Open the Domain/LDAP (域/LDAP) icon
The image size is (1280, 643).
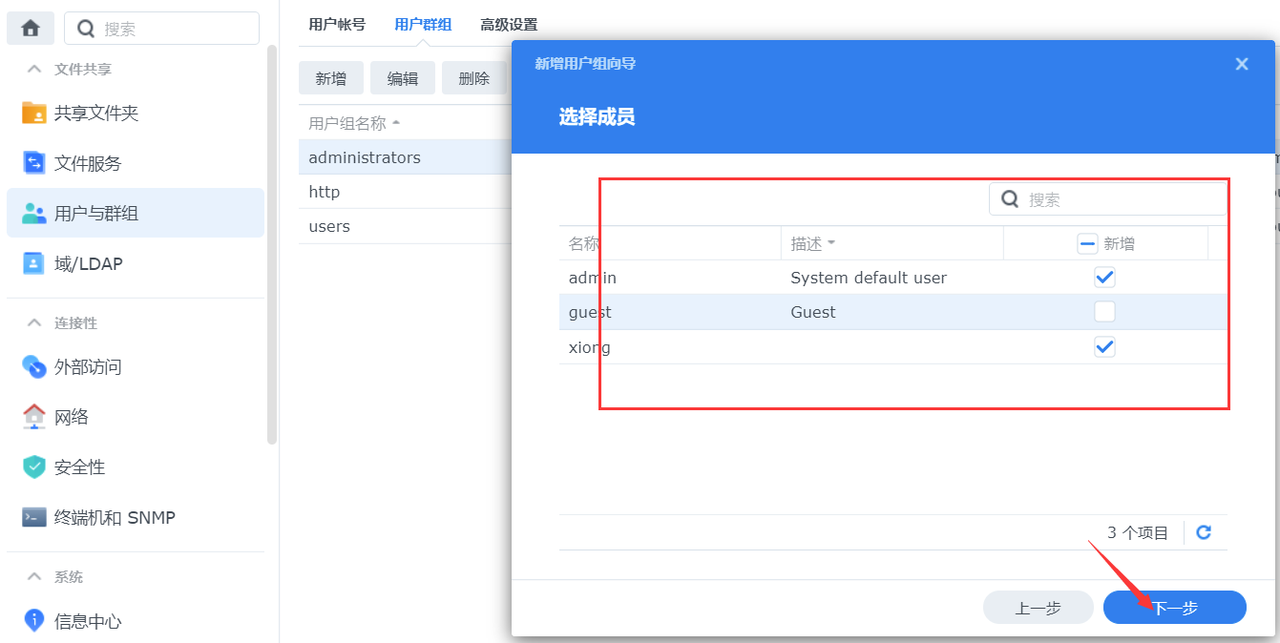click(34, 263)
